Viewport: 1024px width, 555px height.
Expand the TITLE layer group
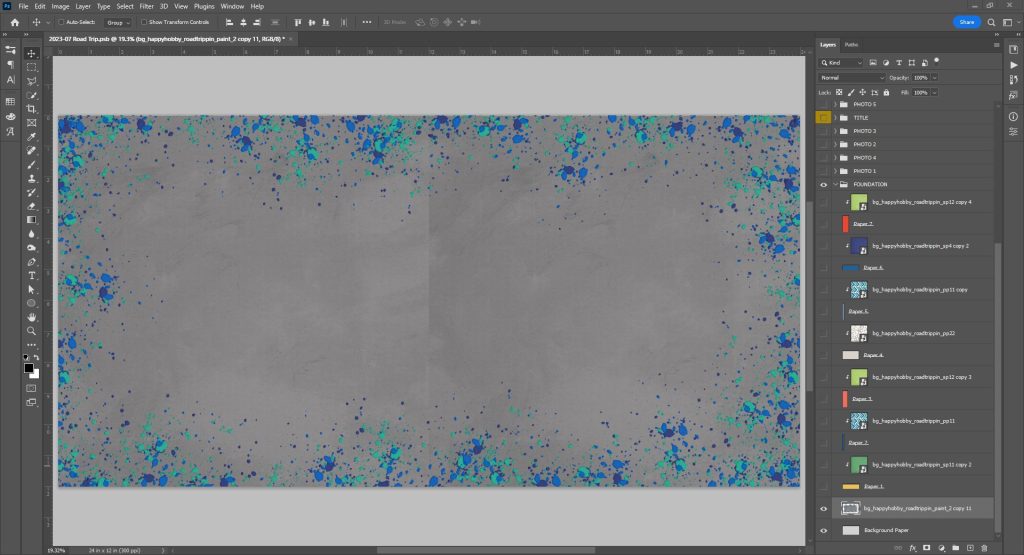834,118
